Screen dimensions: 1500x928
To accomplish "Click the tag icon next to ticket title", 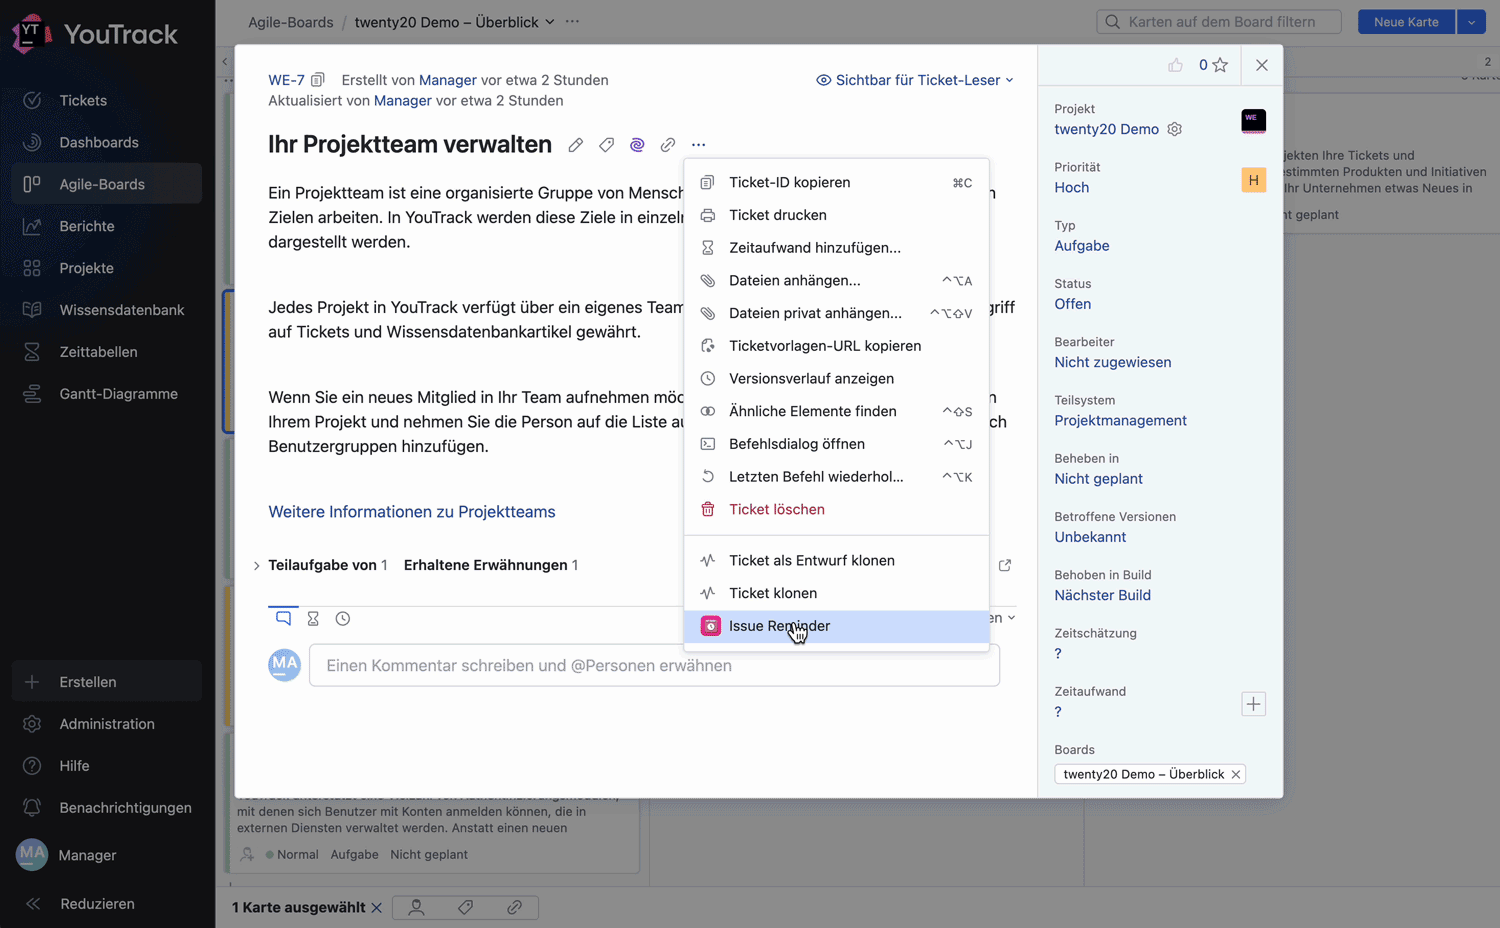I will (x=606, y=145).
